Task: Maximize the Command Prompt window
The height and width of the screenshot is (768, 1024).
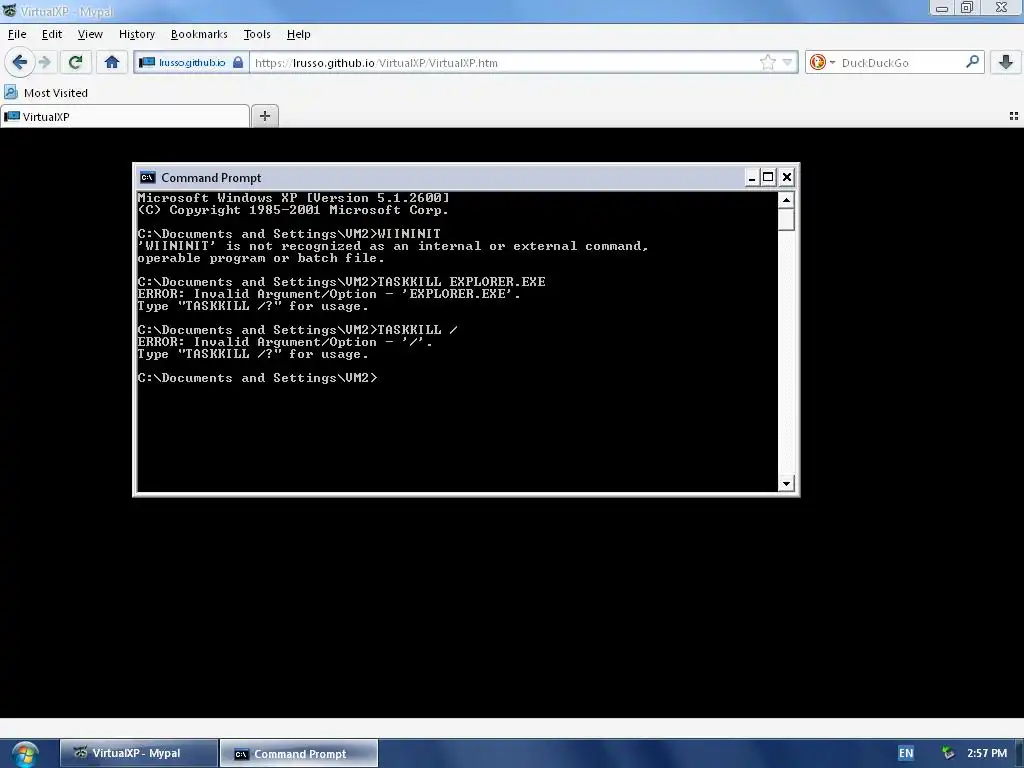Action: (x=769, y=177)
